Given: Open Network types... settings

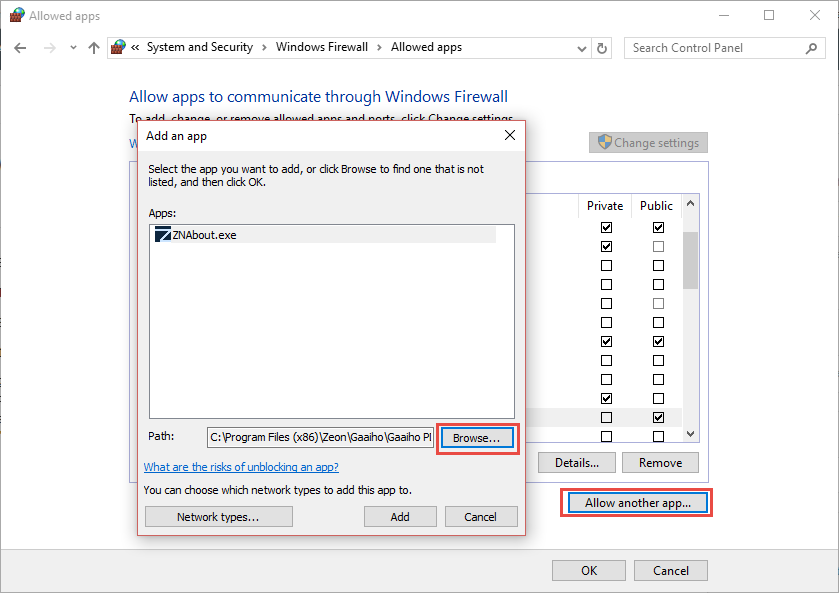Looking at the screenshot, I should (x=218, y=516).
